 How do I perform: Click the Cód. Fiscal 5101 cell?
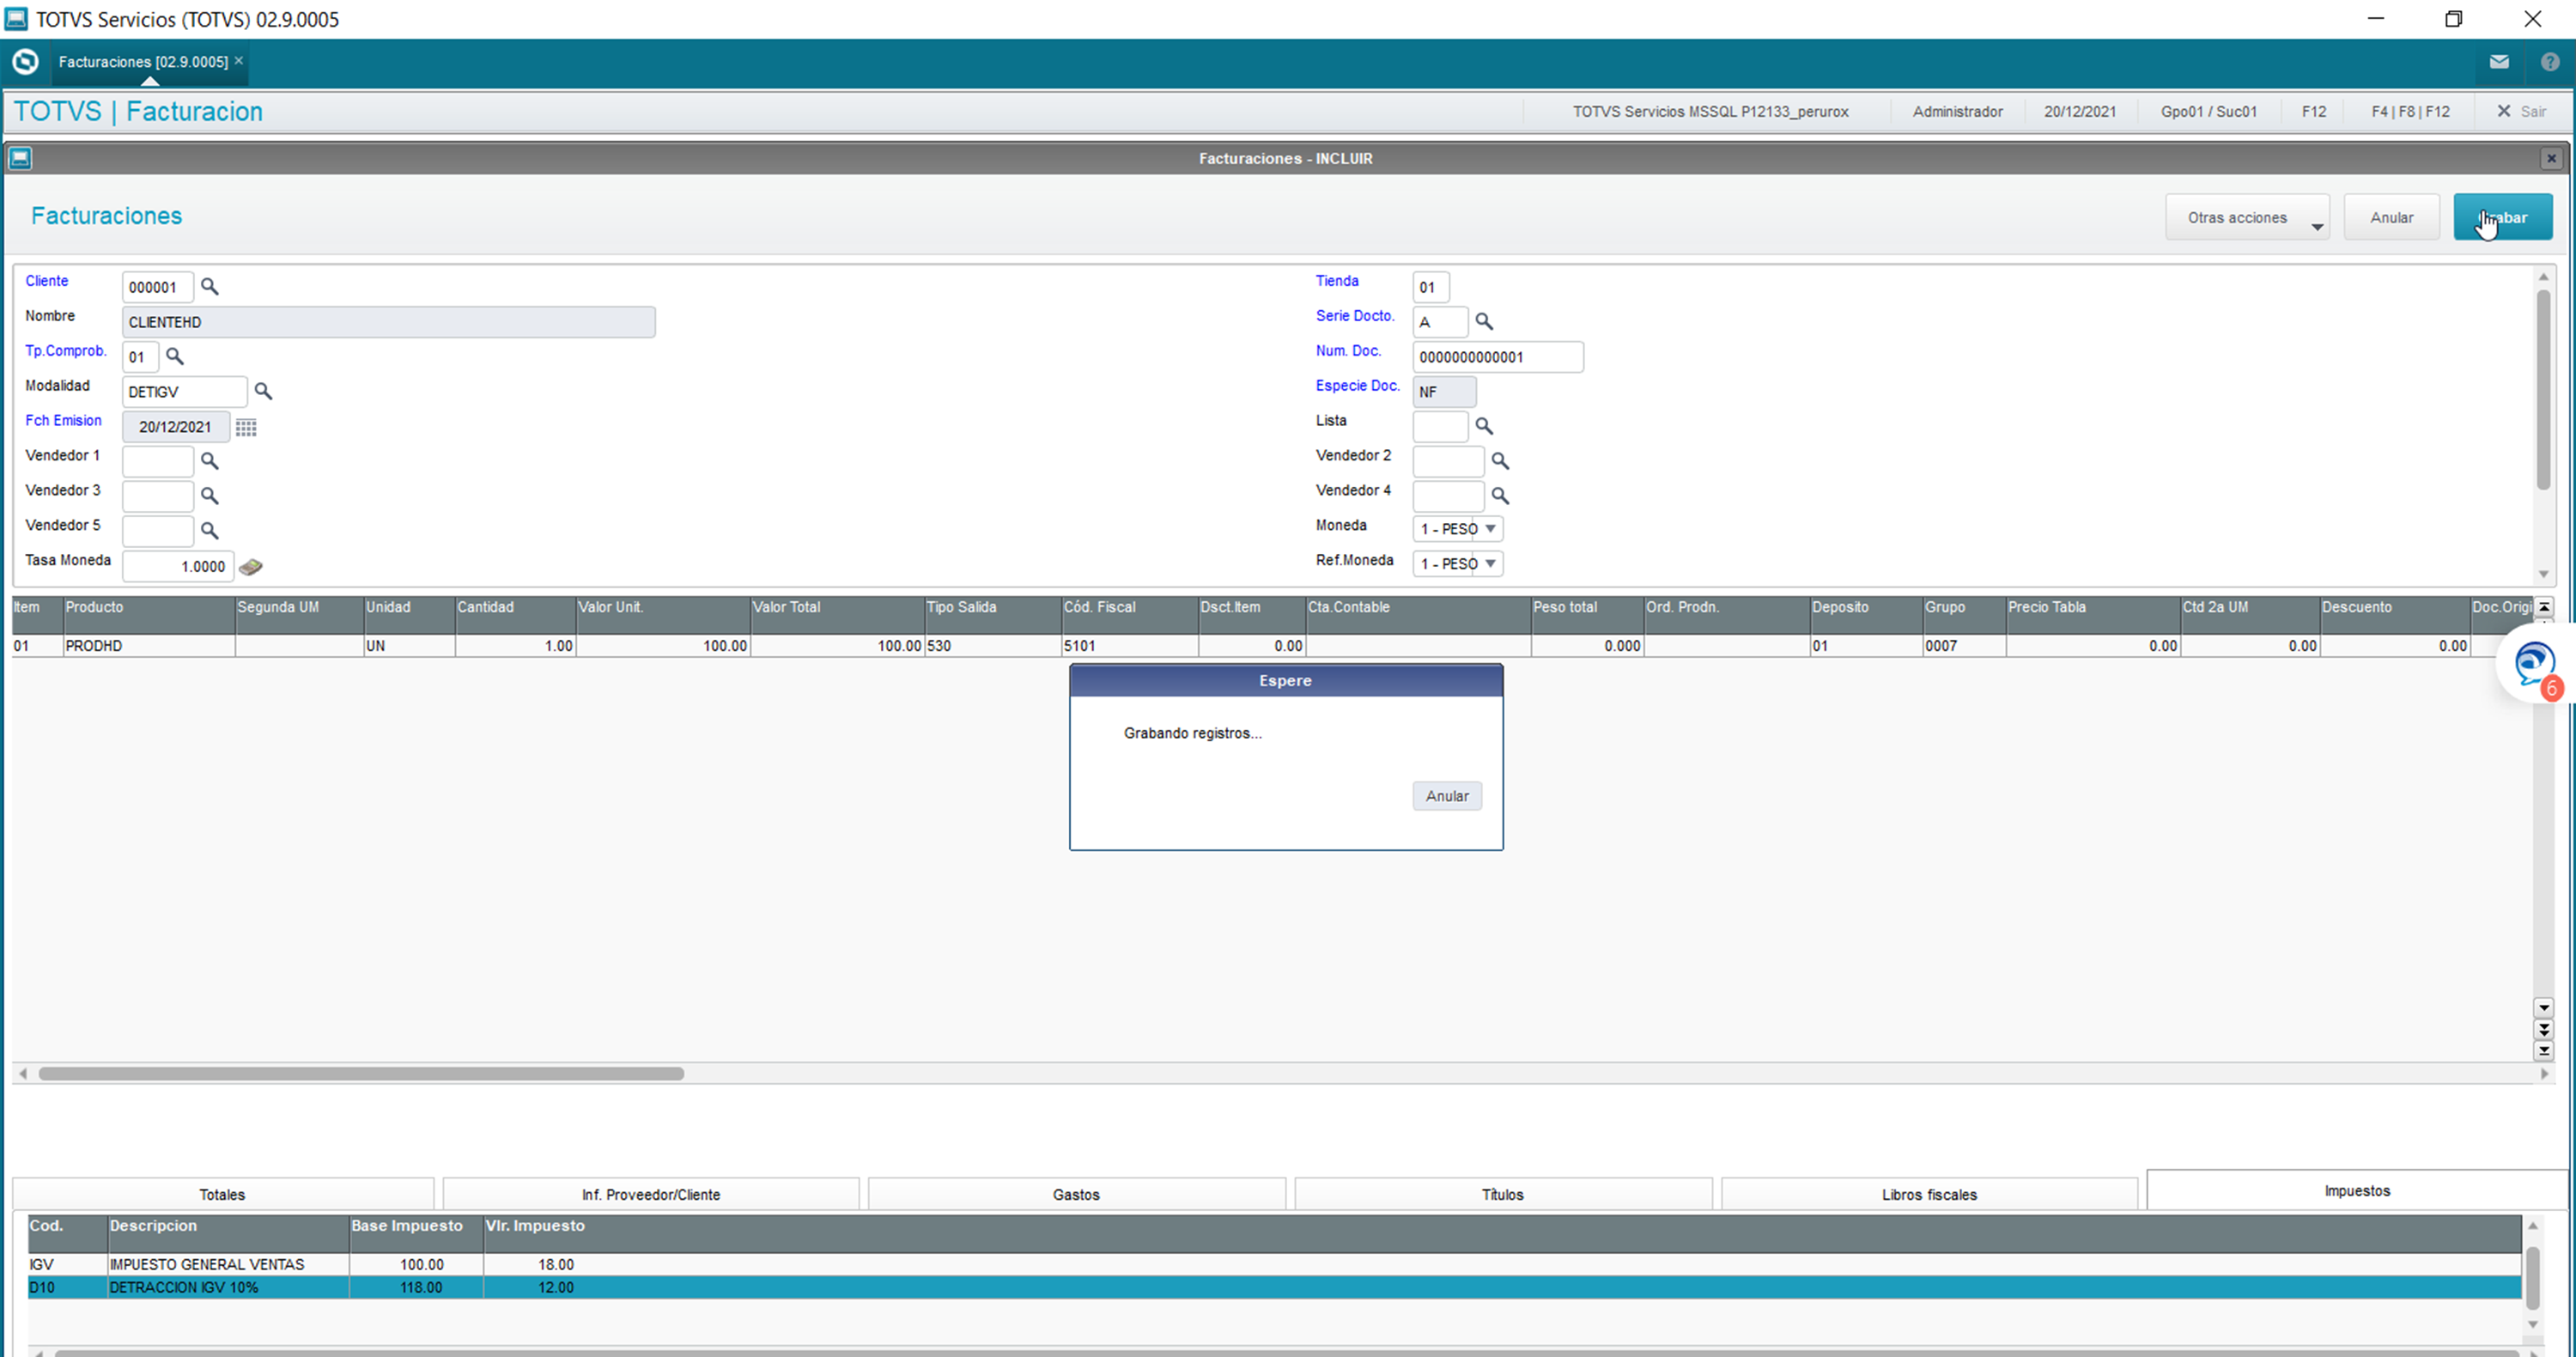click(x=1129, y=646)
